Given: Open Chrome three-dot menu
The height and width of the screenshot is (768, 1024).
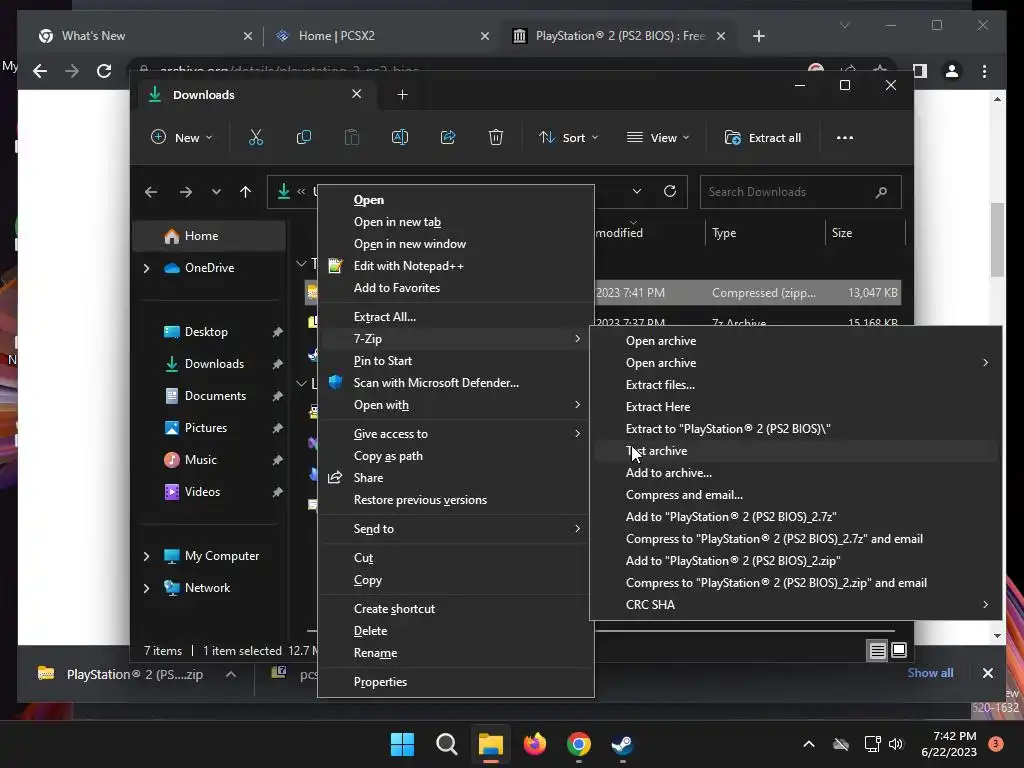Looking at the screenshot, I should (984, 71).
